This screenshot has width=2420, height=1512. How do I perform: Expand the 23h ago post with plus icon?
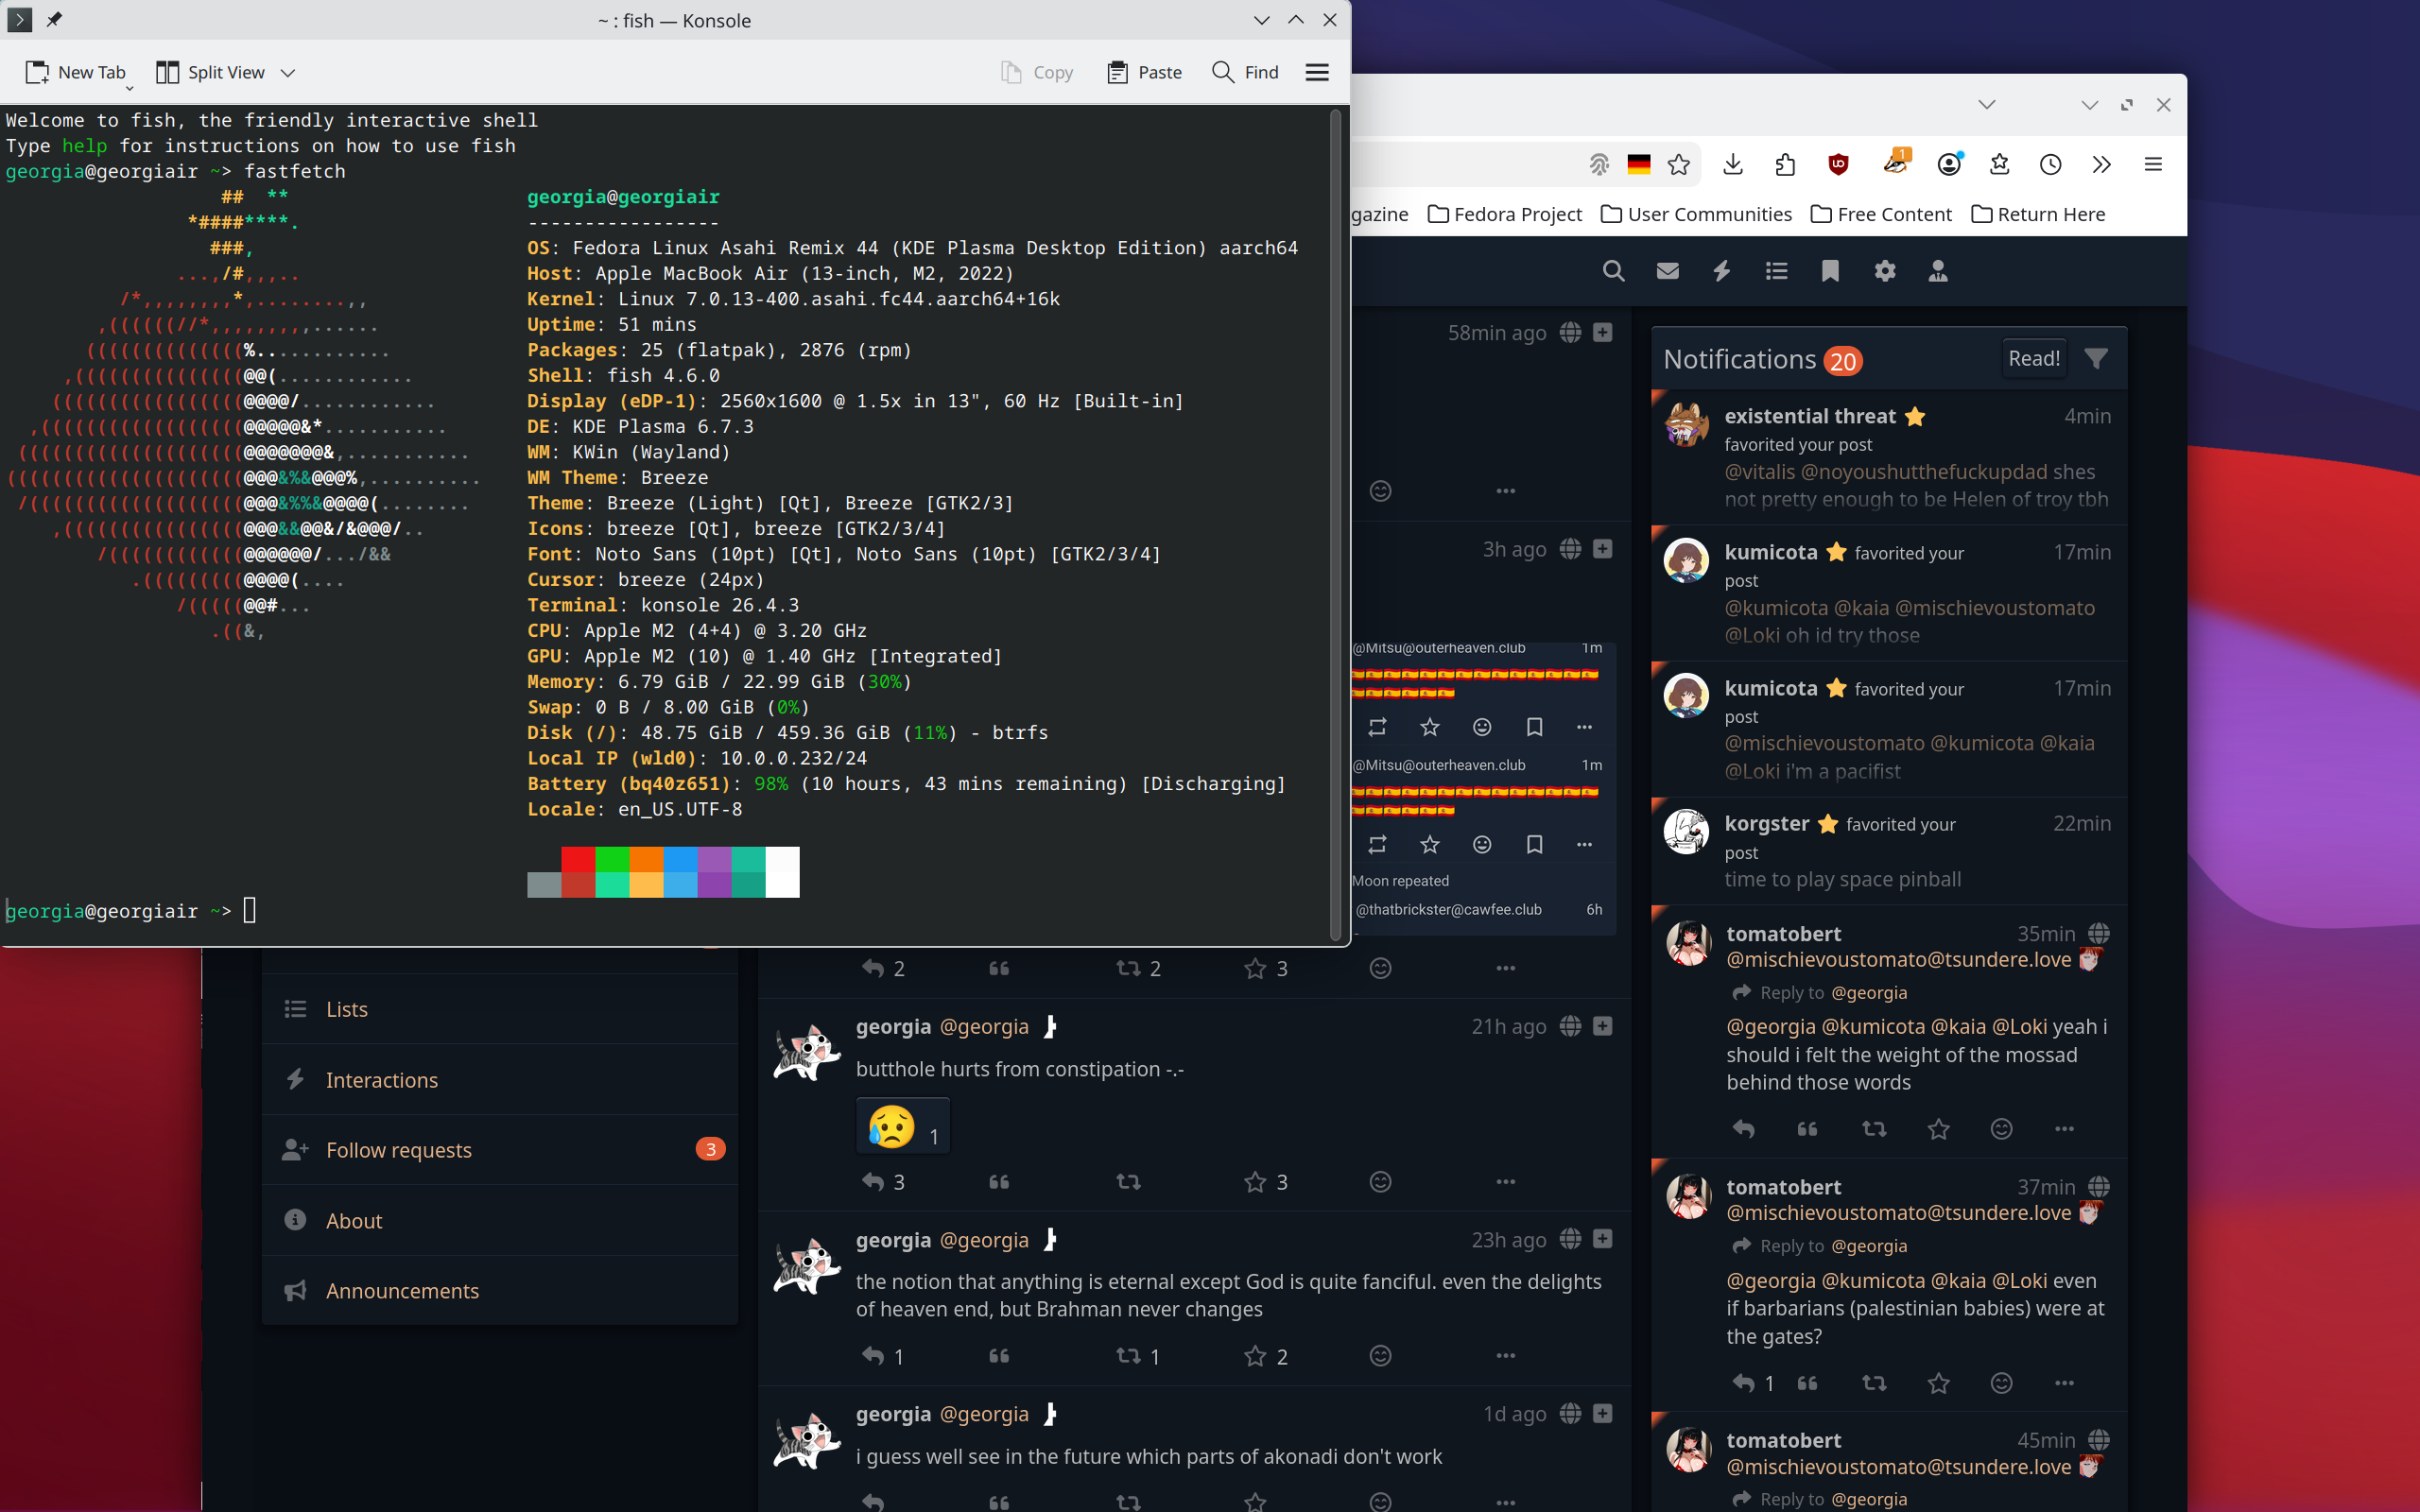pyautogui.click(x=1602, y=1239)
